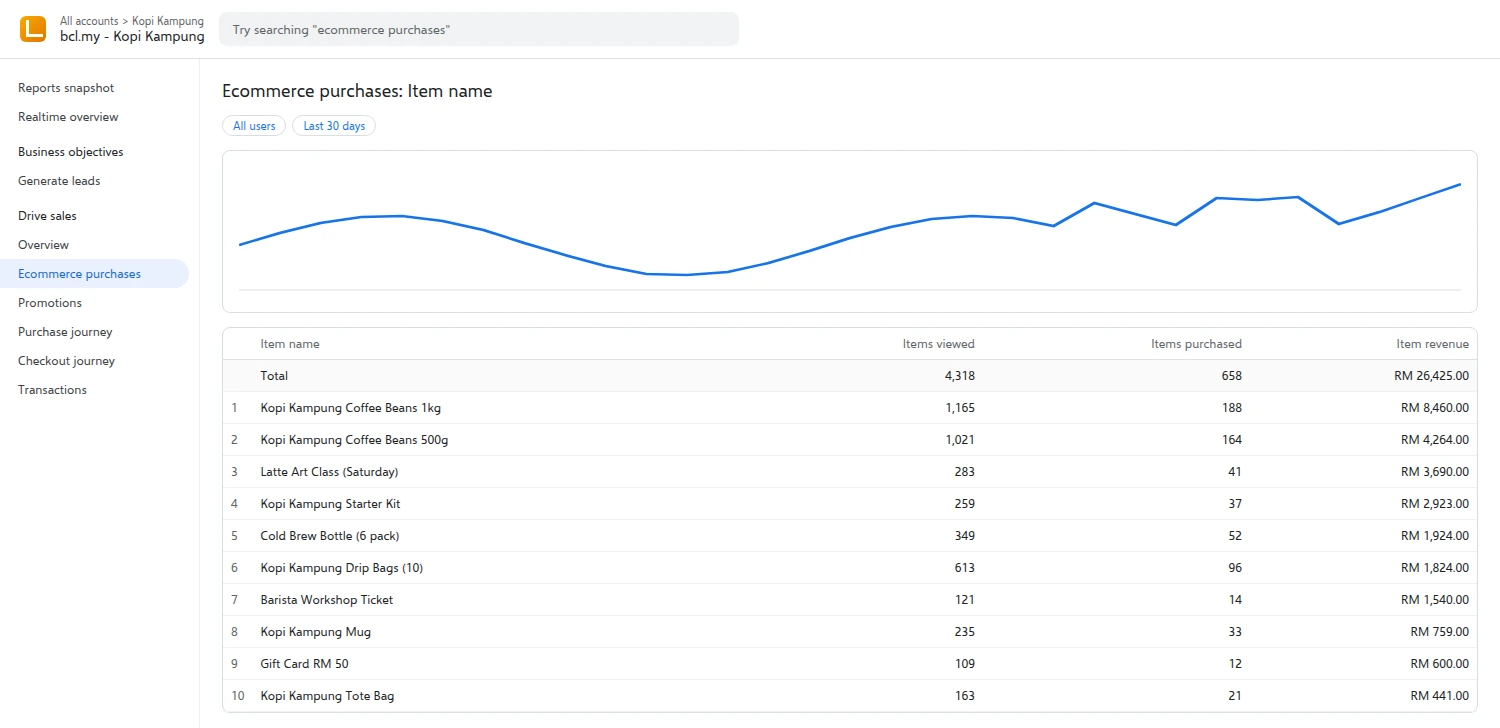Click Kopi Kampung Mug item
Viewport: 1500px width, 728px height.
coord(316,632)
